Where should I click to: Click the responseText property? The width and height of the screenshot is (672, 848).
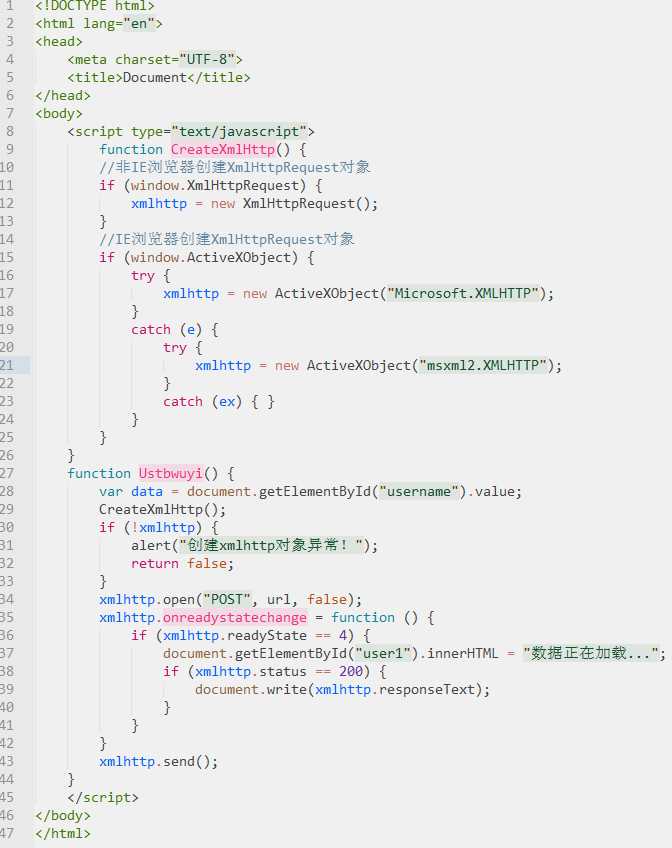point(427,689)
